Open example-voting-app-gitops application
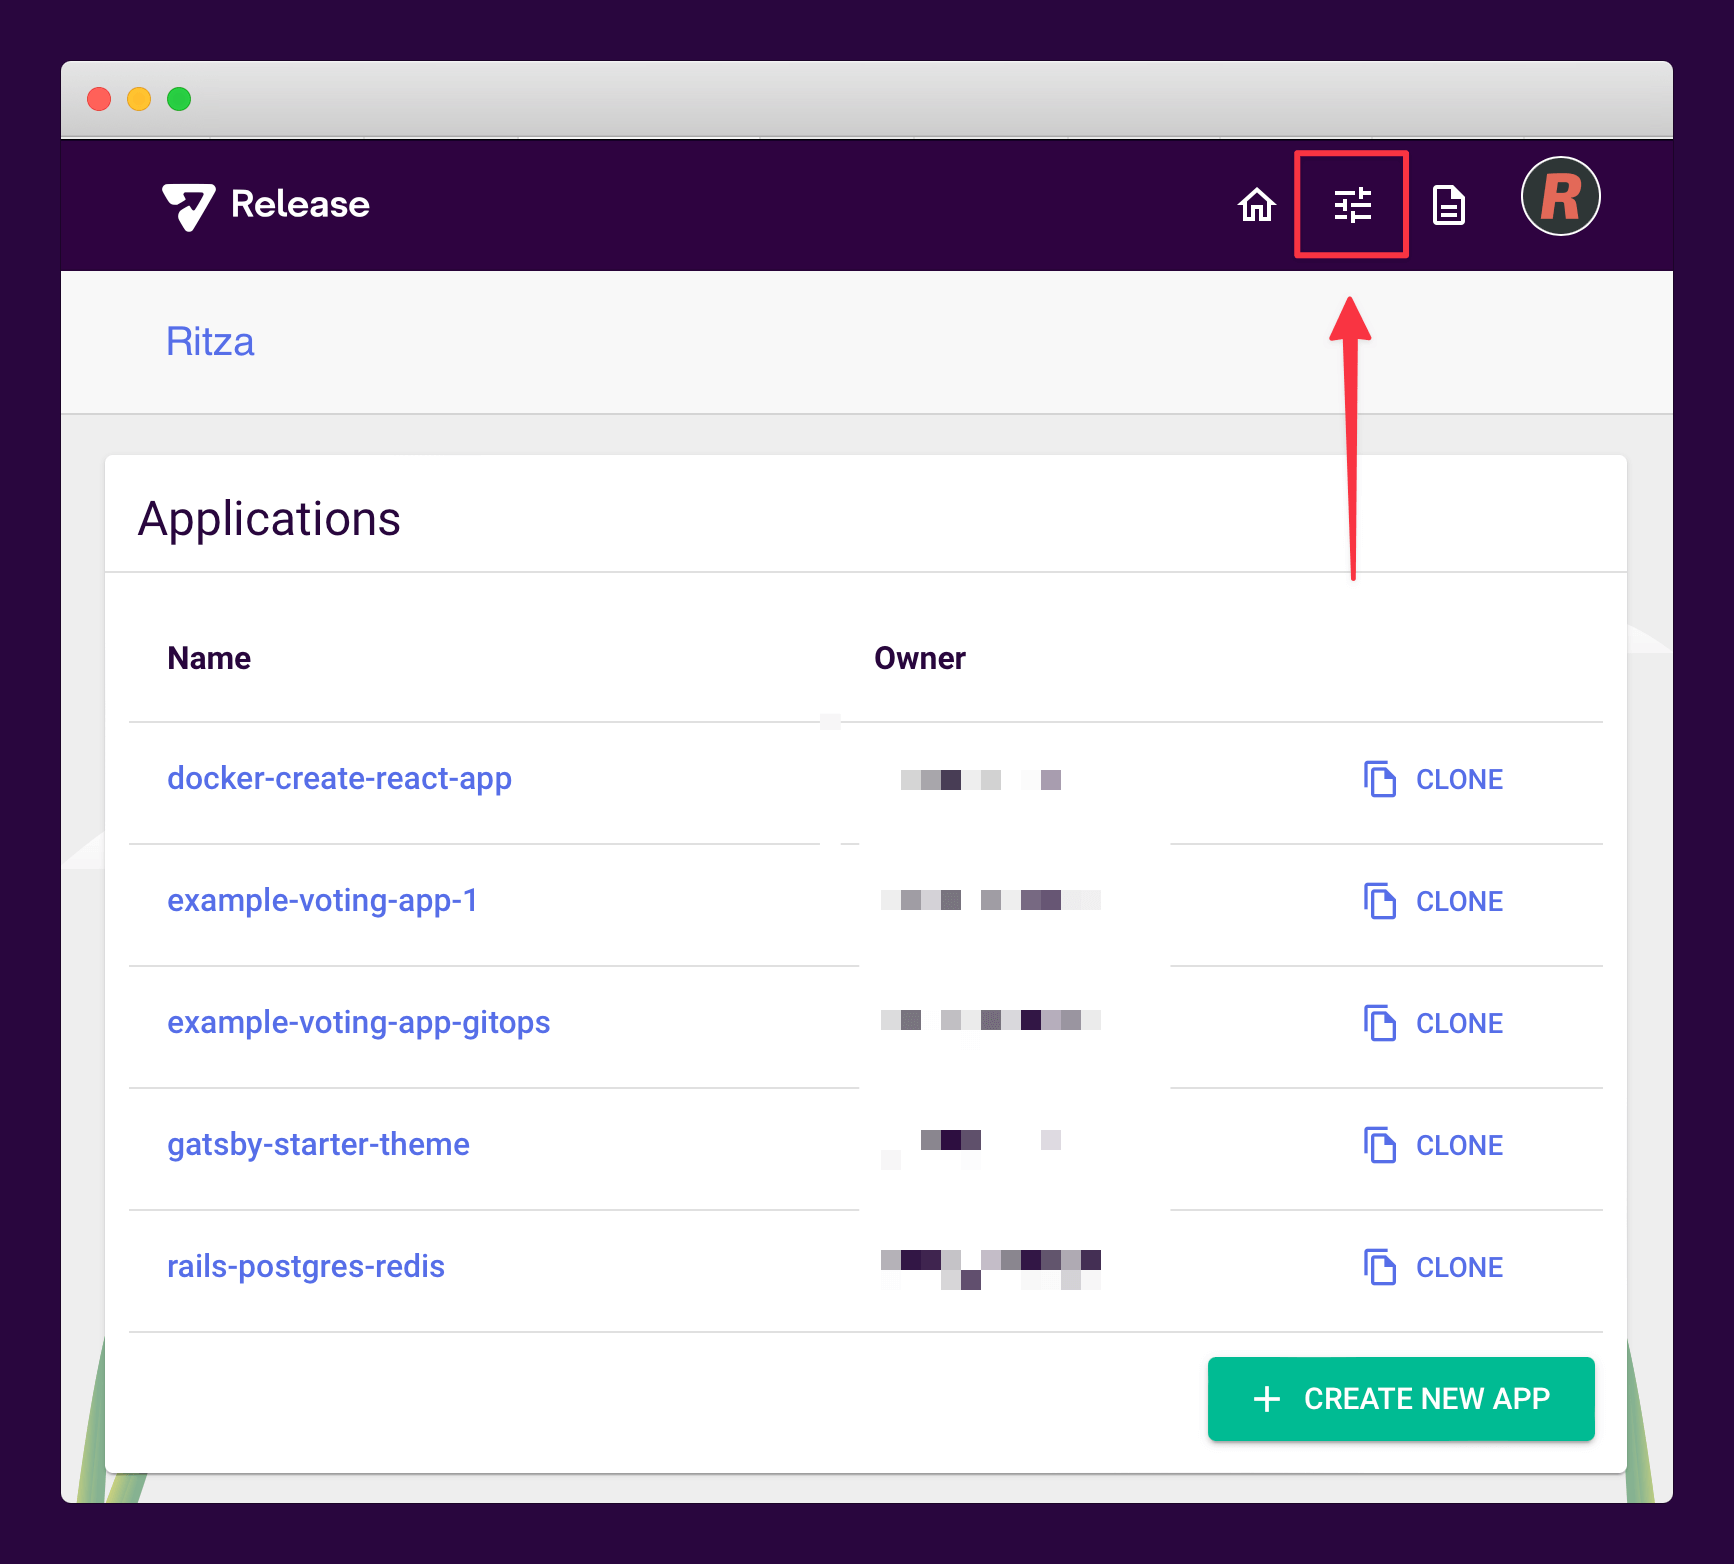Image resolution: width=1734 pixels, height=1564 pixels. [x=358, y=1022]
